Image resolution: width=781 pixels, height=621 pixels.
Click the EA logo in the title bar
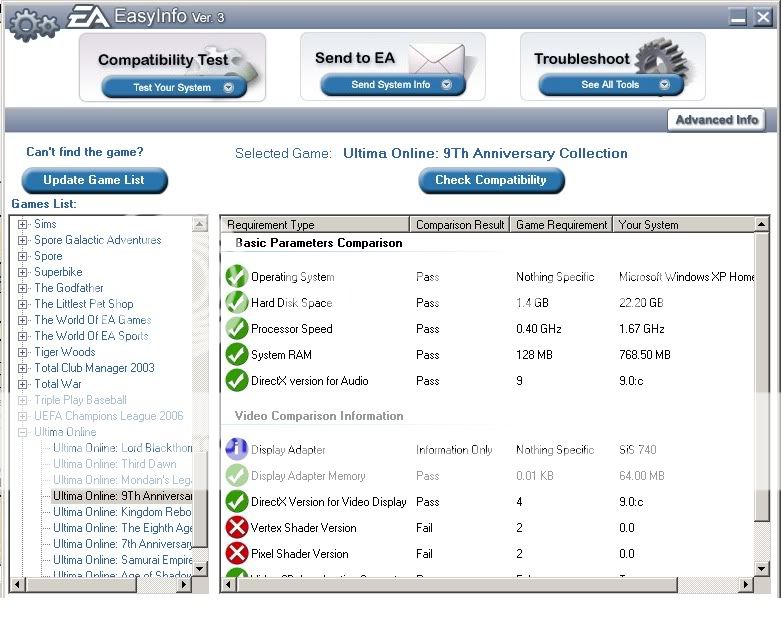tap(88, 16)
